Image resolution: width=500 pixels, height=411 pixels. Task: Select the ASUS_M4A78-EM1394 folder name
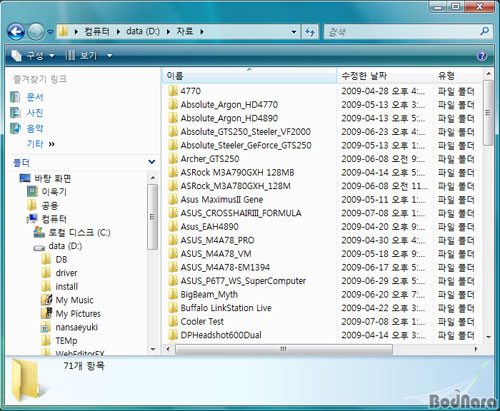click(225, 267)
